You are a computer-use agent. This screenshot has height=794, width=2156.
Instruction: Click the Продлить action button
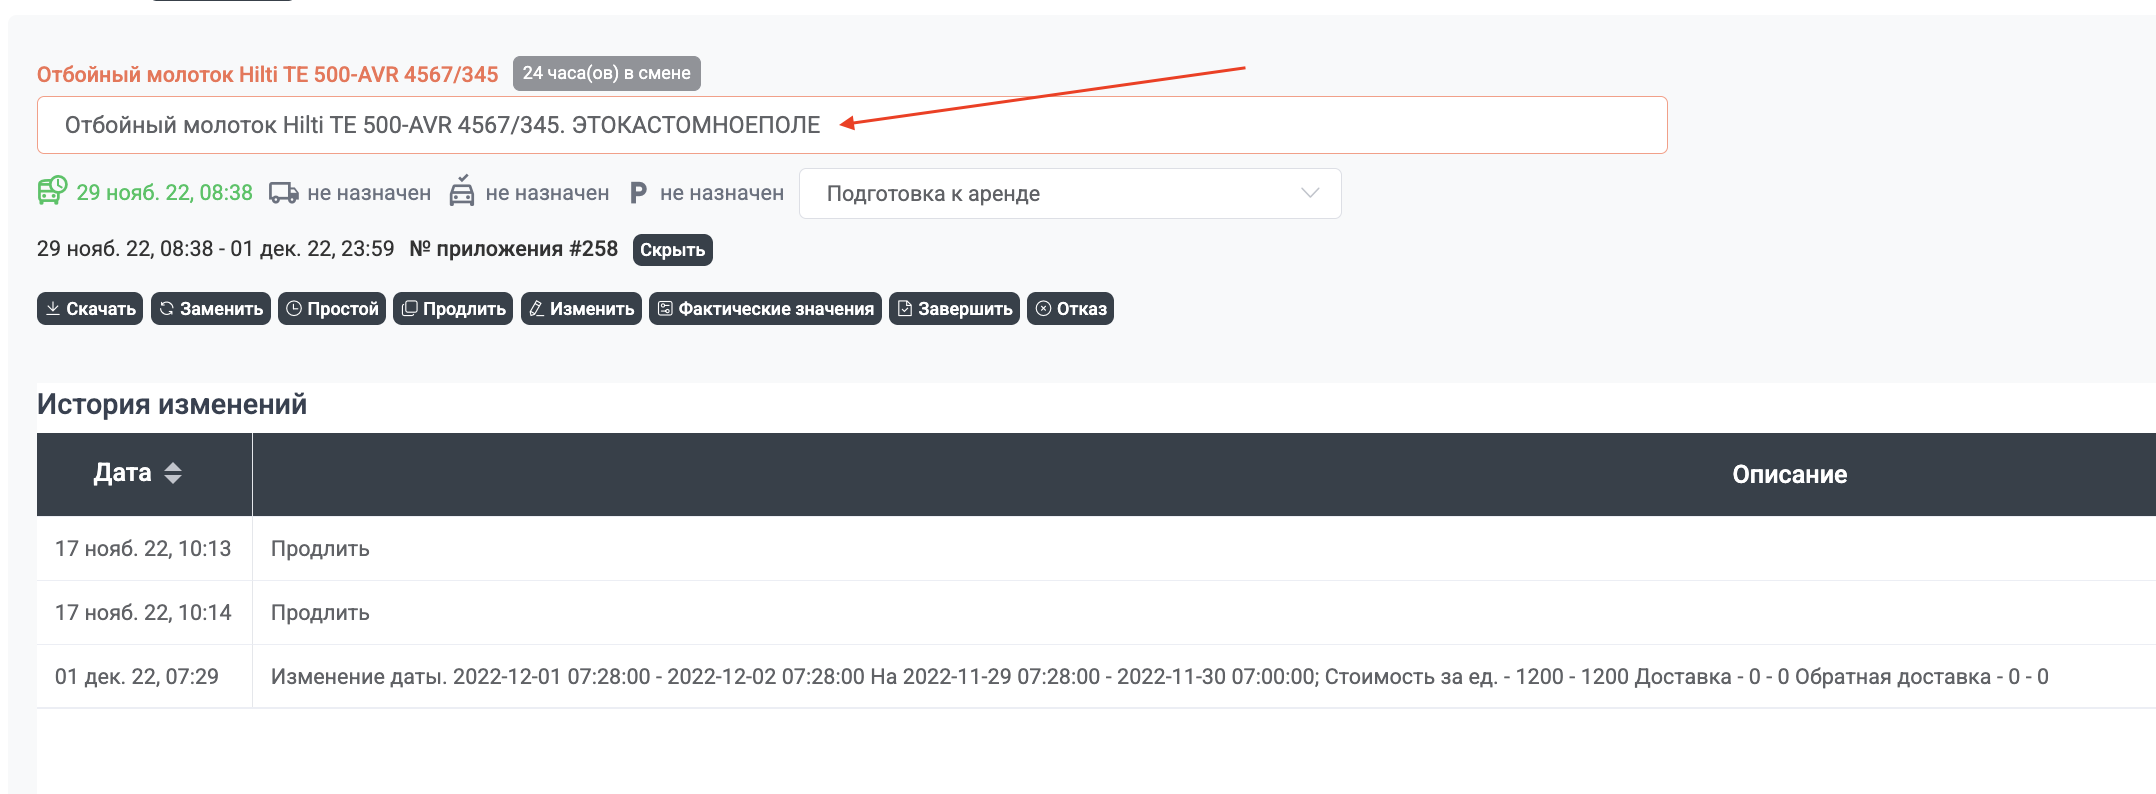(453, 309)
